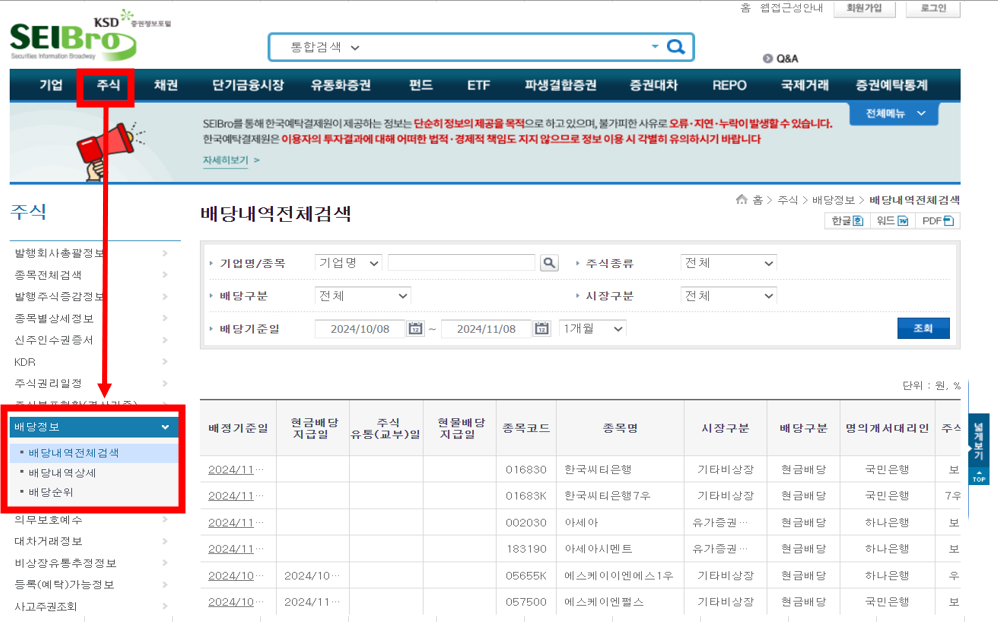The width and height of the screenshot is (998, 622).
Task: Open the 기업명 type dropdown
Action: pos(349,263)
